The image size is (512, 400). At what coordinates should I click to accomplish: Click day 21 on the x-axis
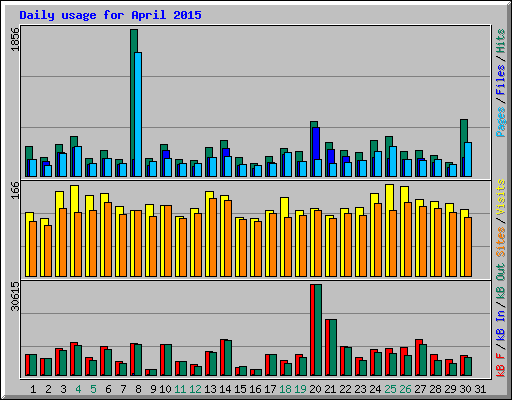330,389
